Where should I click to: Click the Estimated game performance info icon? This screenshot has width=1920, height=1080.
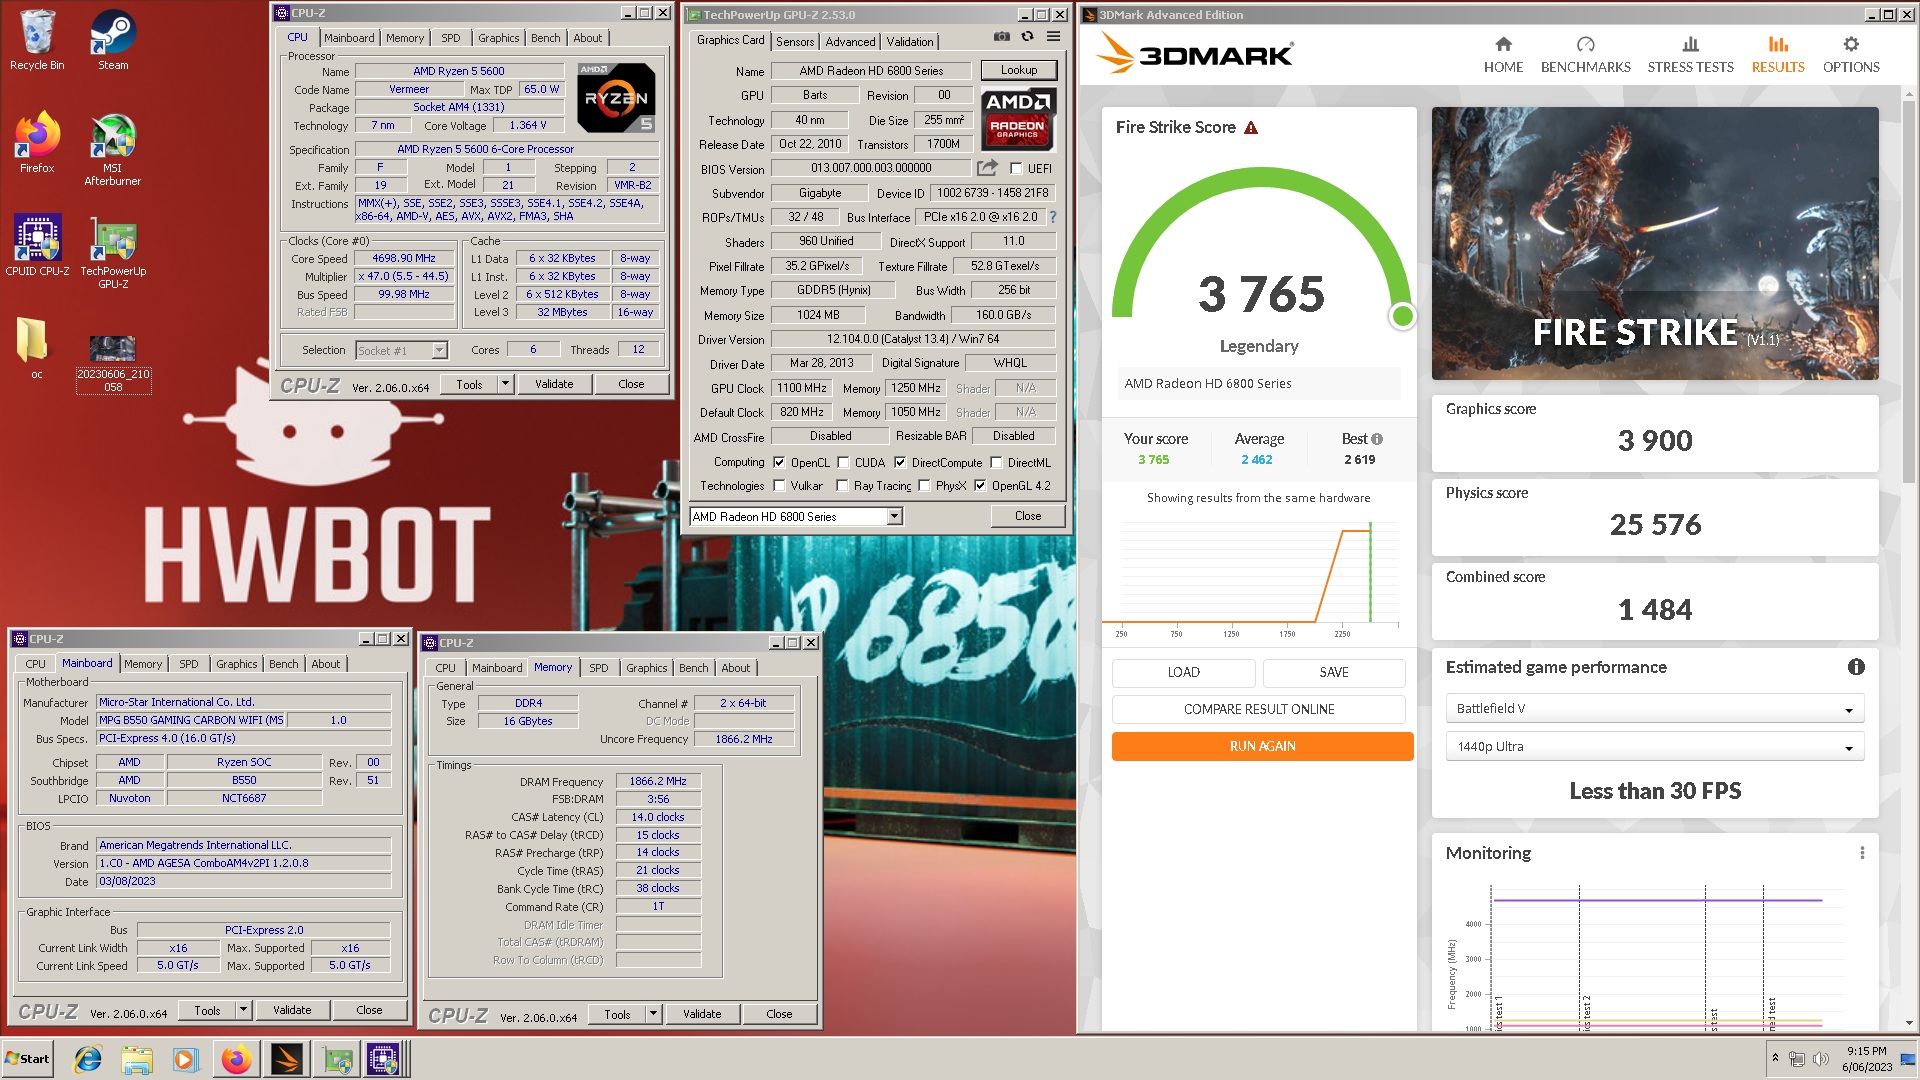coord(1856,667)
